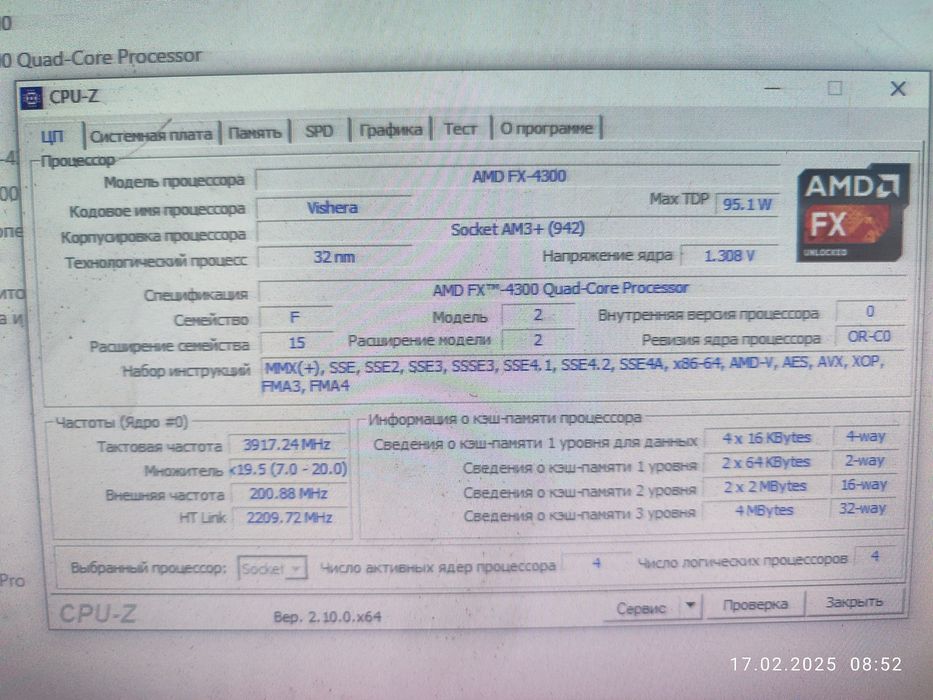Click Quad-Core Processor text in background window
Screen dimensions: 933x700
pyautogui.click(x=109, y=57)
